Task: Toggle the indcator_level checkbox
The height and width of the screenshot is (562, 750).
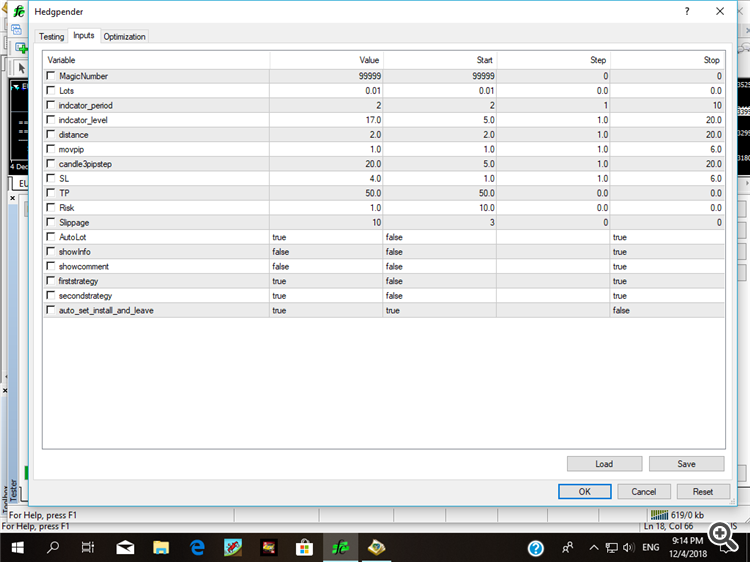Action: [51, 120]
